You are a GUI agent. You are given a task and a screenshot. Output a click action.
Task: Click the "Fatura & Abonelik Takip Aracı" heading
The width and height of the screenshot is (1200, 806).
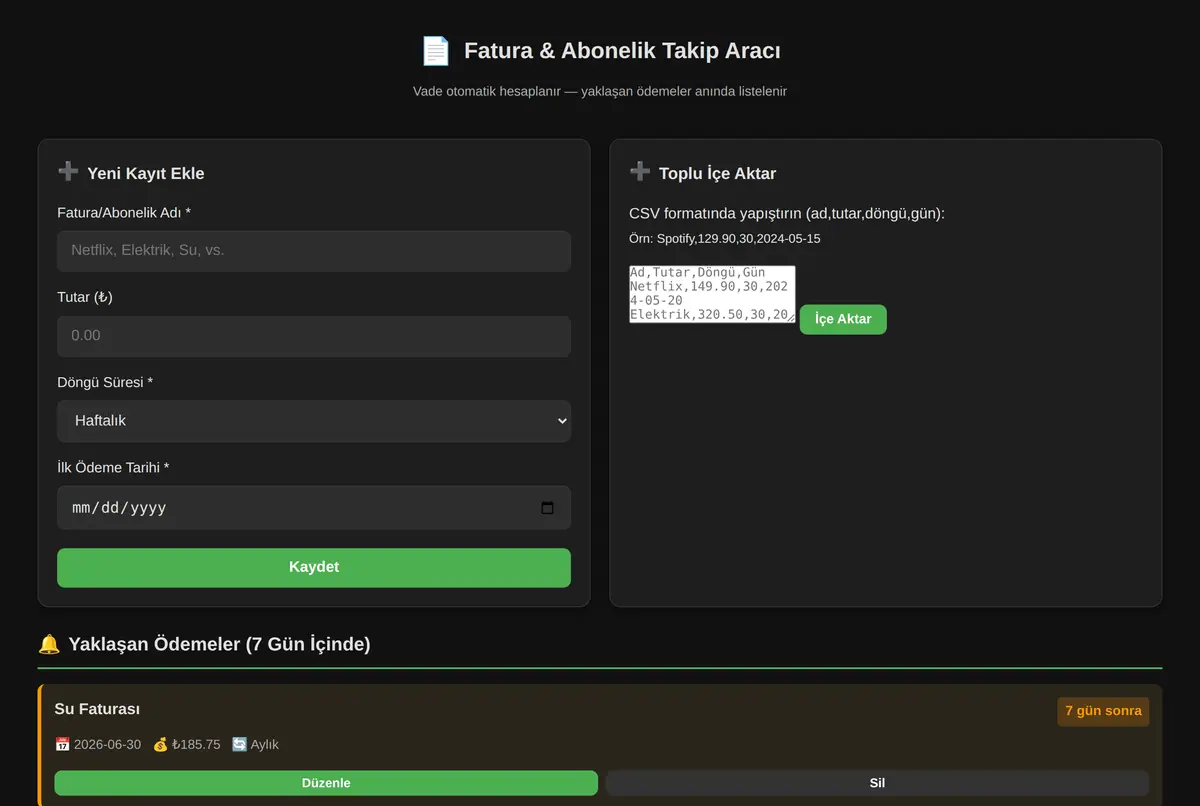pos(622,51)
